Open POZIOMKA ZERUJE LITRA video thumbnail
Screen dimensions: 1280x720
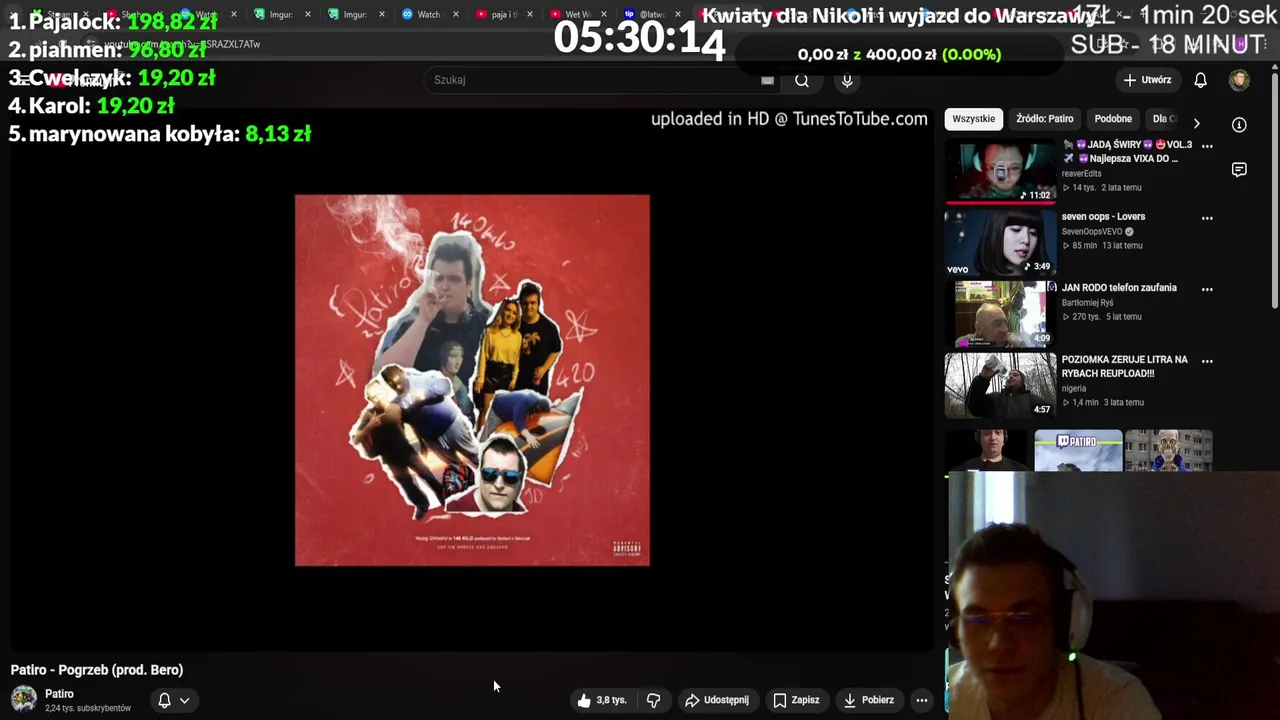click(1000, 385)
